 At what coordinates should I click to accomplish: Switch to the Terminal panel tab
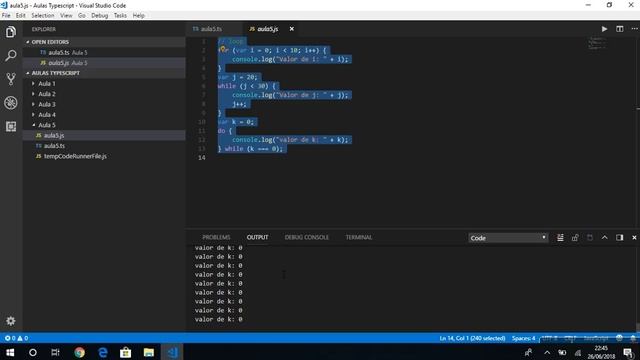pyautogui.click(x=359, y=238)
